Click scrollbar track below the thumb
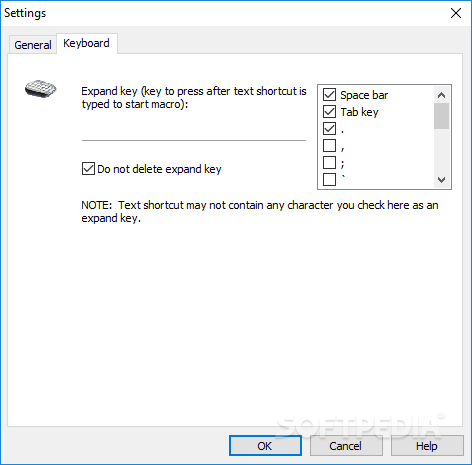This screenshot has width=472, height=465. coord(441,150)
